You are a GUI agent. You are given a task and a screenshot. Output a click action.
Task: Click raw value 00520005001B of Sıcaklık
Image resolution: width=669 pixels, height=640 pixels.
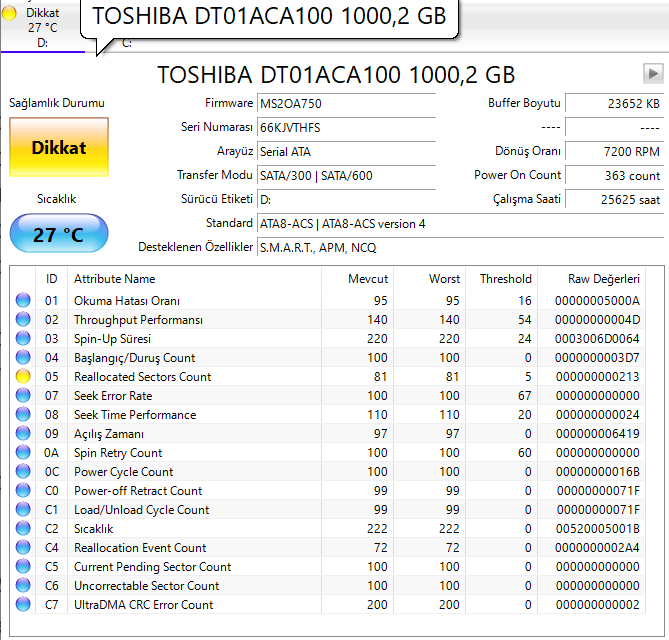click(x=597, y=529)
